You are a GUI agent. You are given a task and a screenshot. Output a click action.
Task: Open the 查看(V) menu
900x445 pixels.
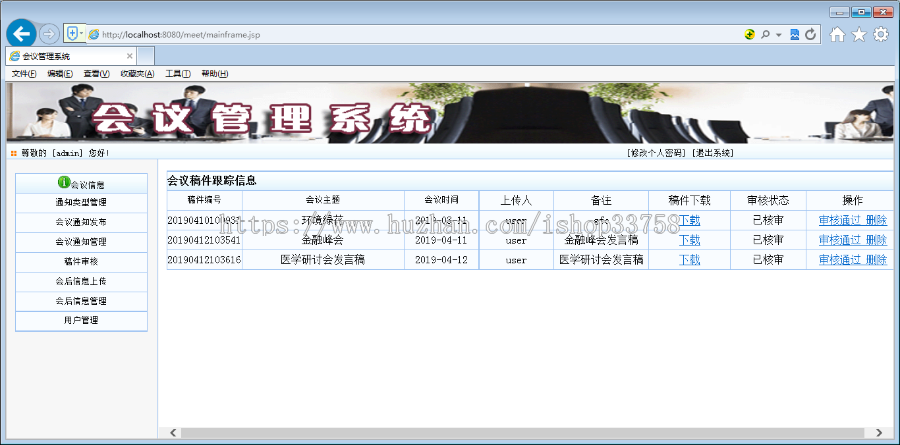point(96,73)
